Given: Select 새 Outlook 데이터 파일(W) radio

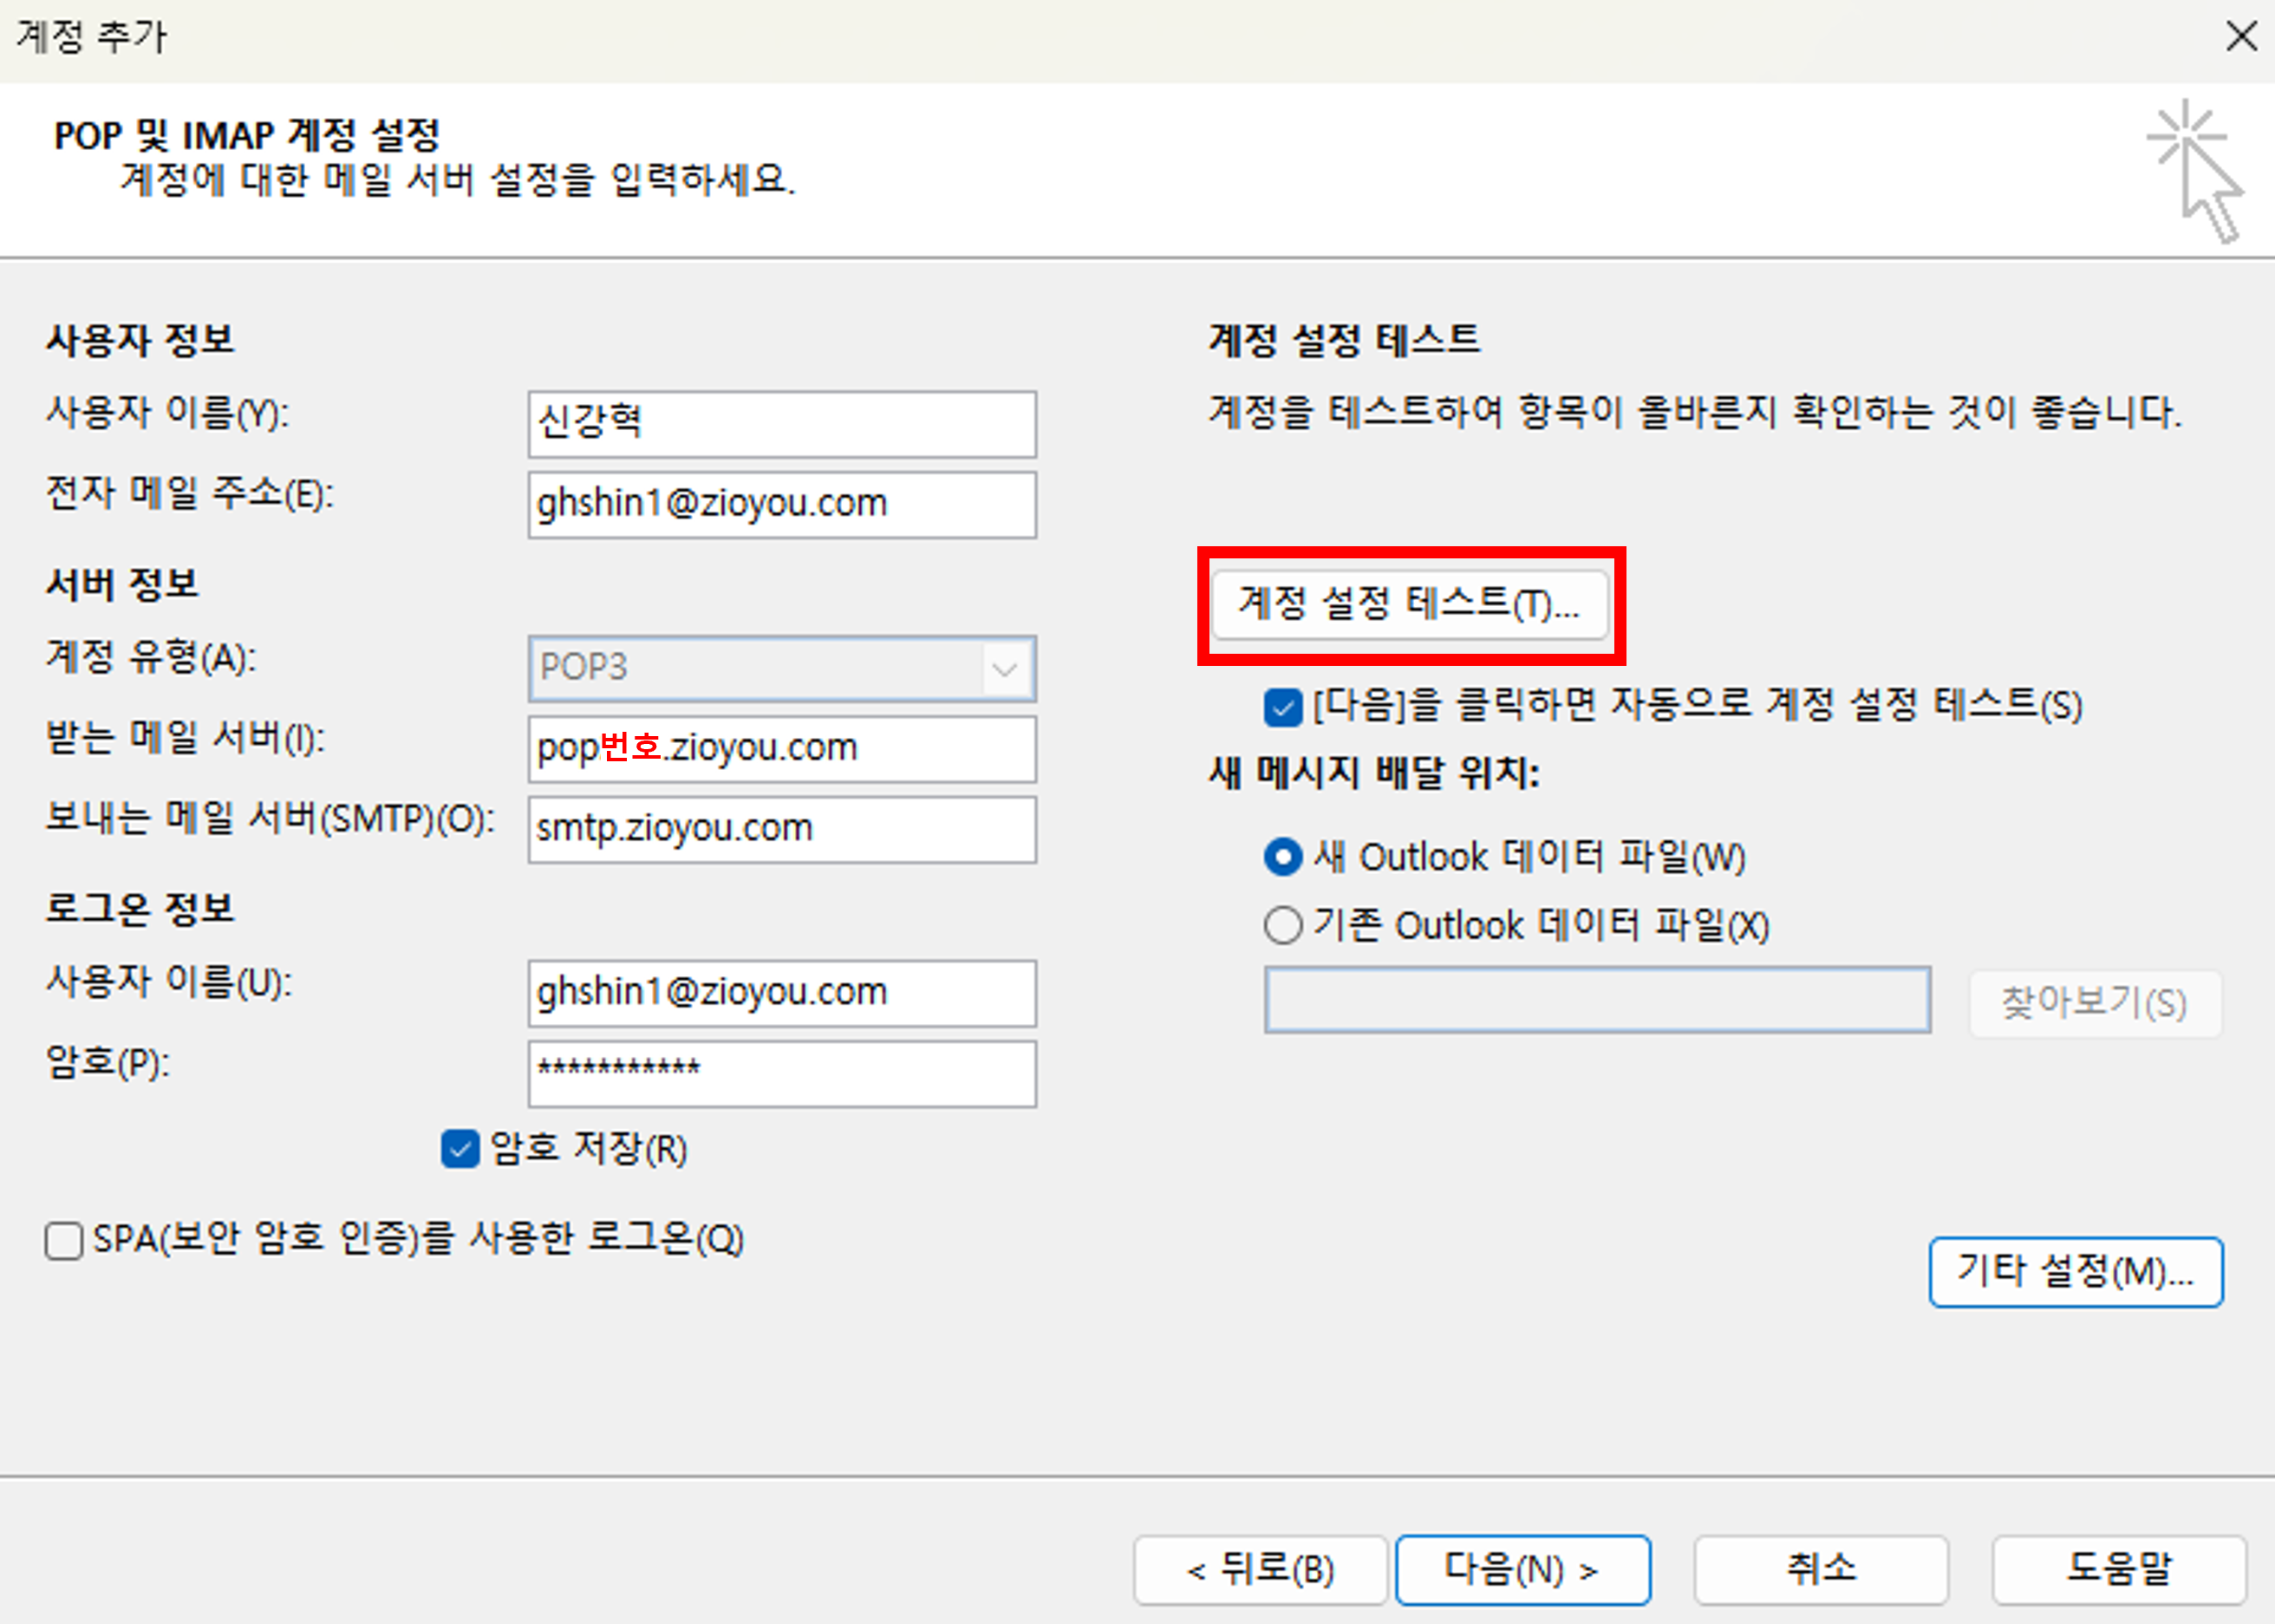Looking at the screenshot, I should click(x=1283, y=857).
